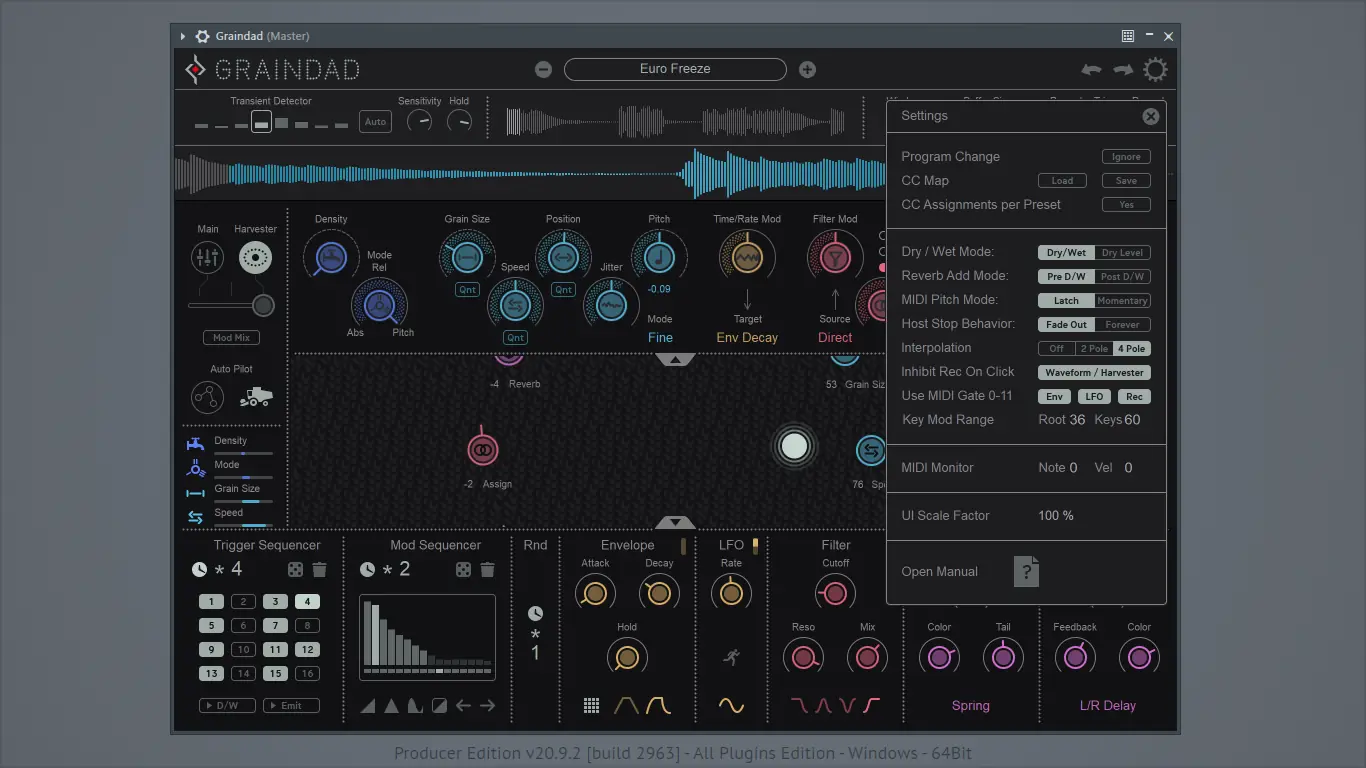This screenshot has height=768, width=1366.
Task: Set Dry / Wet Mode to Dry Level
Action: [x=1122, y=253]
